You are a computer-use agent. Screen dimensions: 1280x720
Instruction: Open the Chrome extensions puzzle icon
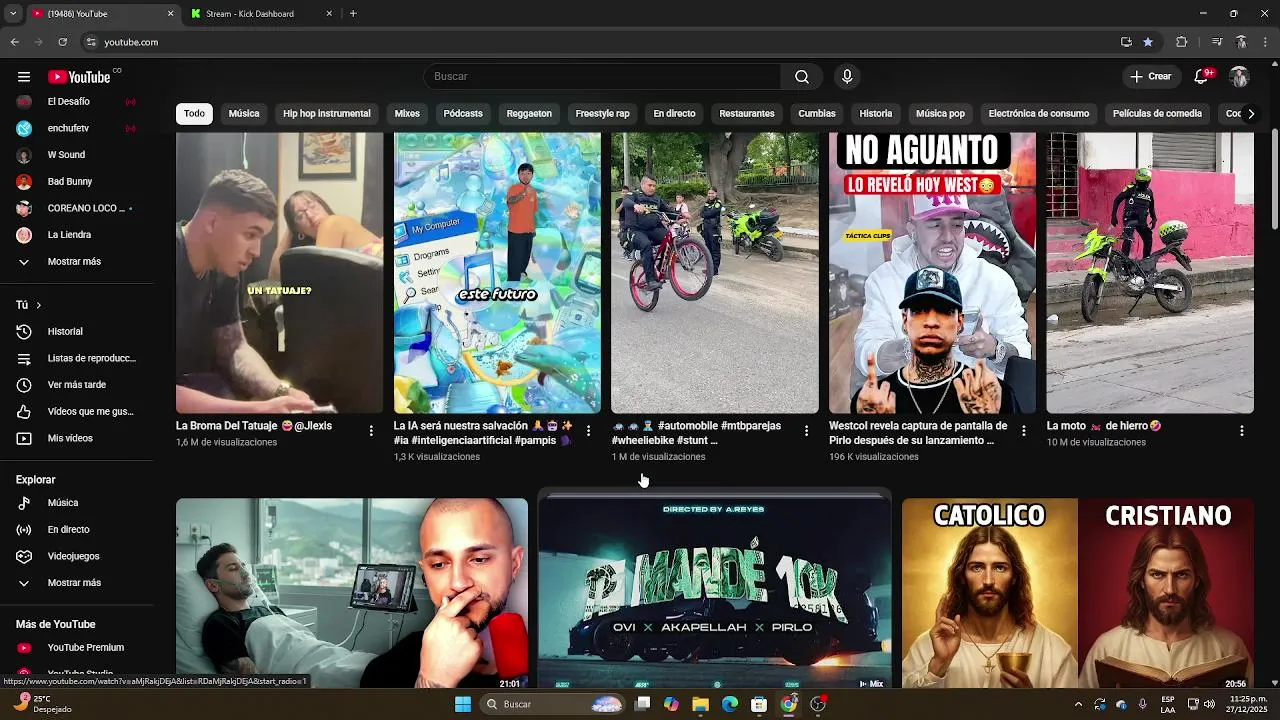click(x=1181, y=42)
